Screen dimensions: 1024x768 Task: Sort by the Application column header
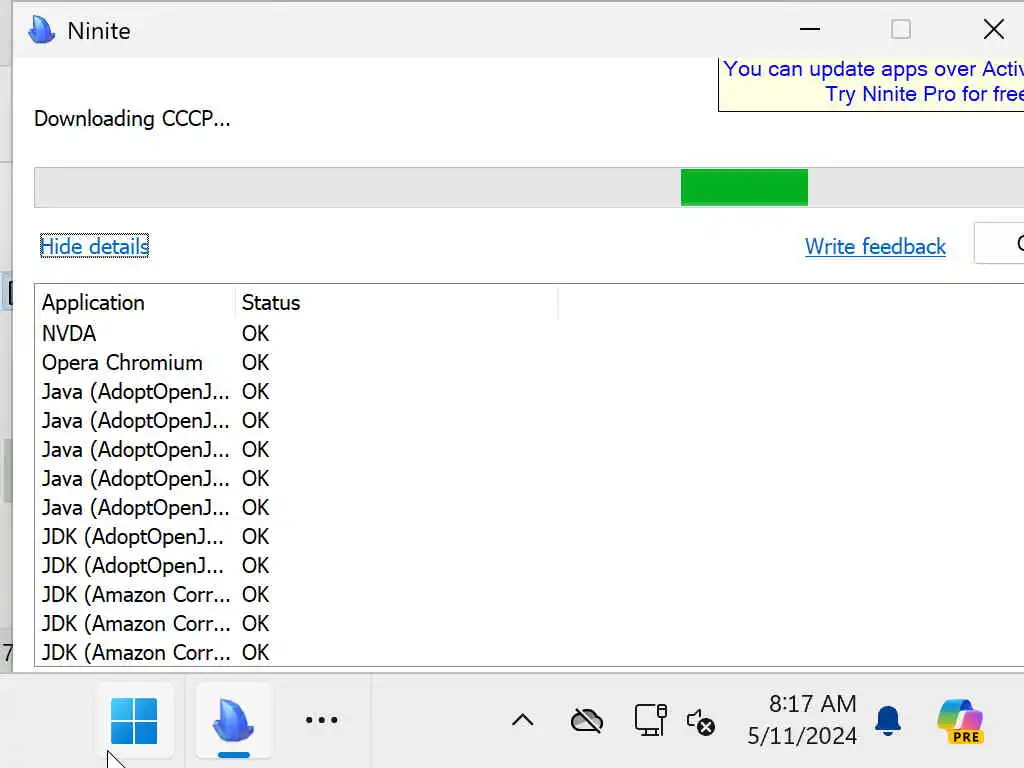(135, 303)
